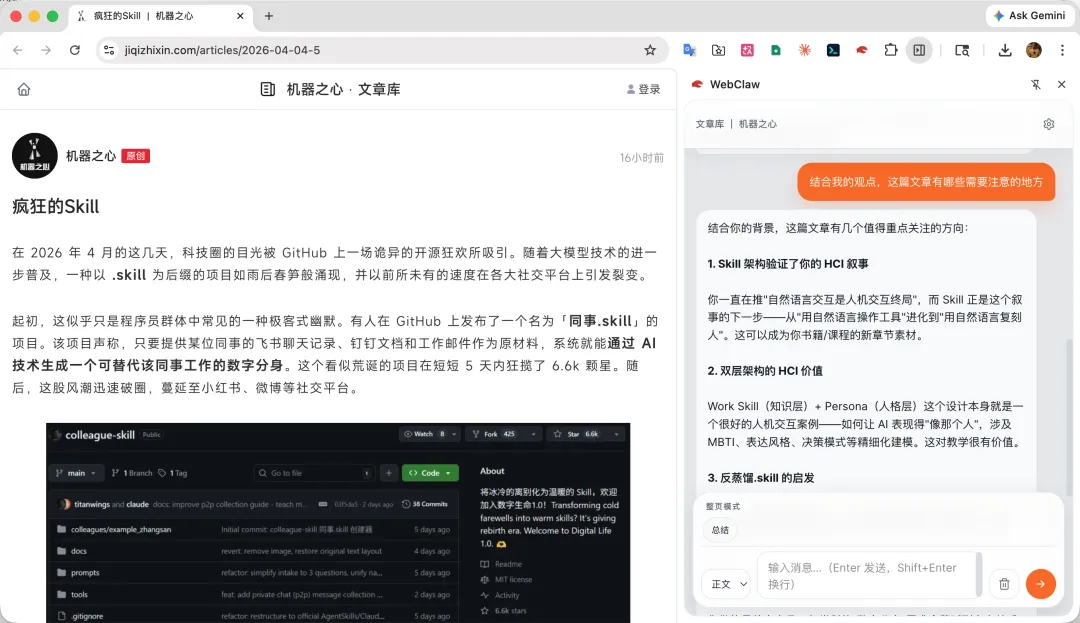Open site information icon in address bar

click(x=109, y=50)
